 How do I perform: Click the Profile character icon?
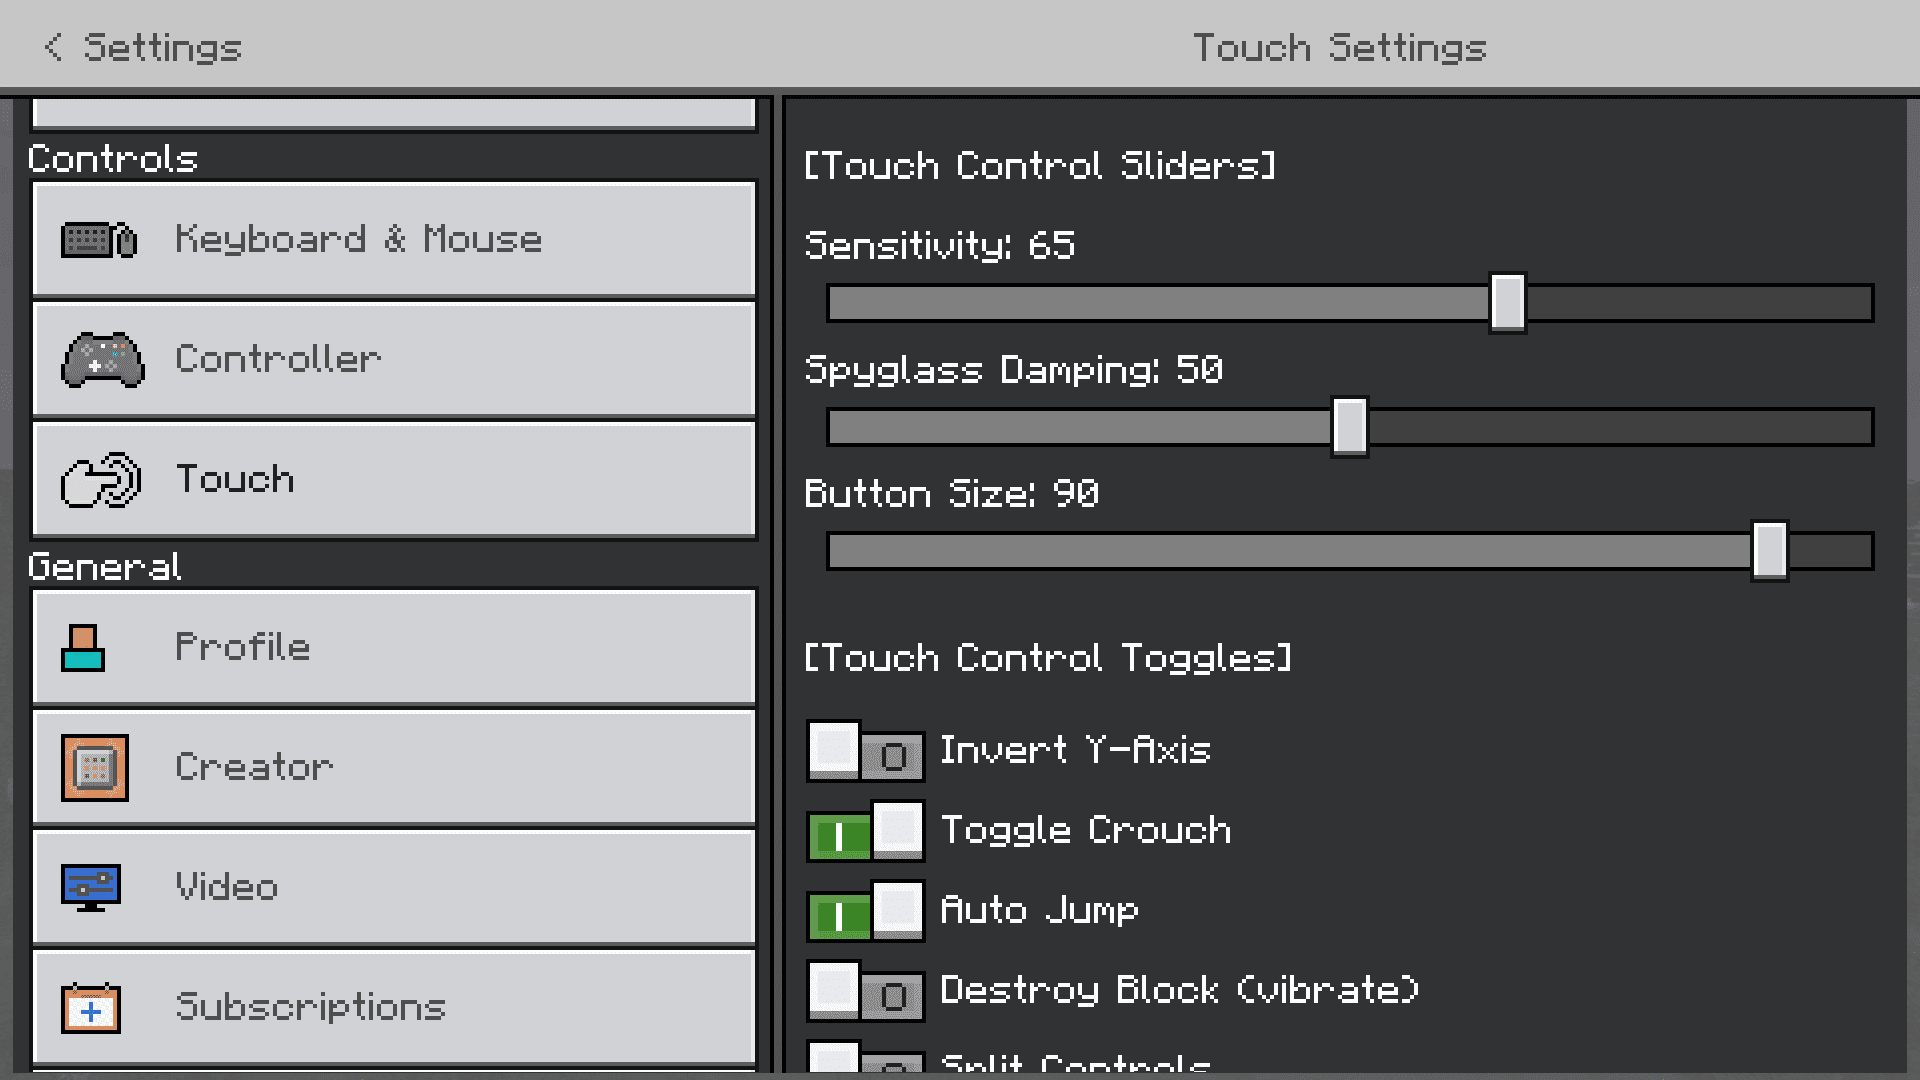83,648
